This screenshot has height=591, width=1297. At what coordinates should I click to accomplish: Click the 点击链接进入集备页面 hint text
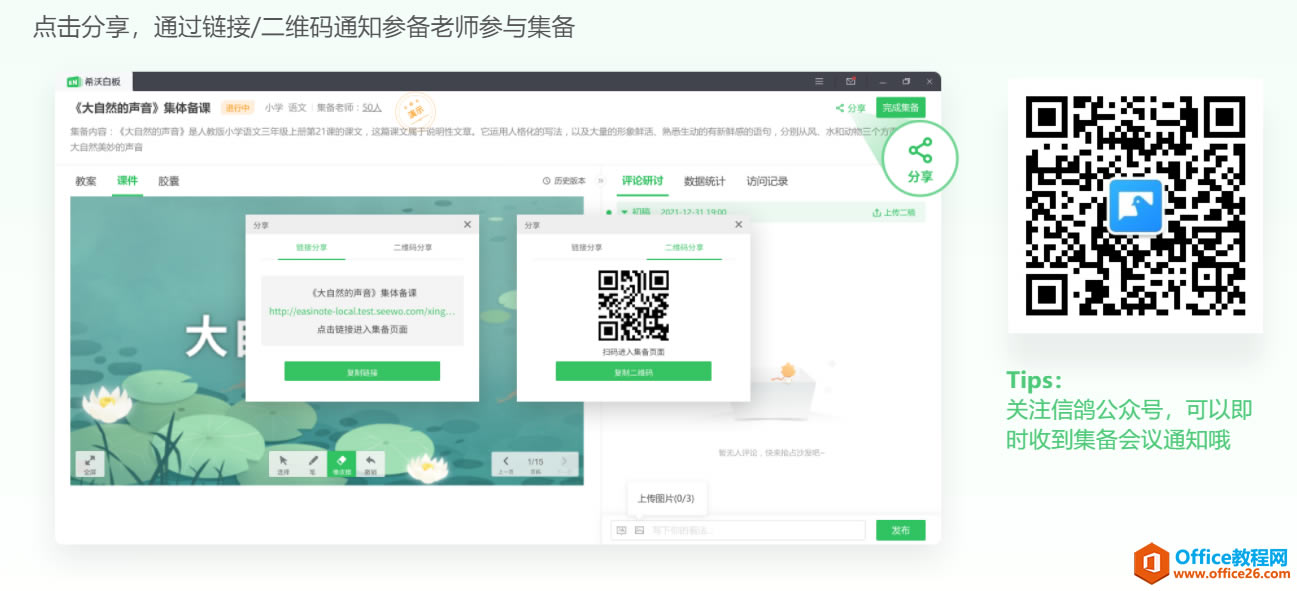click(362, 329)
